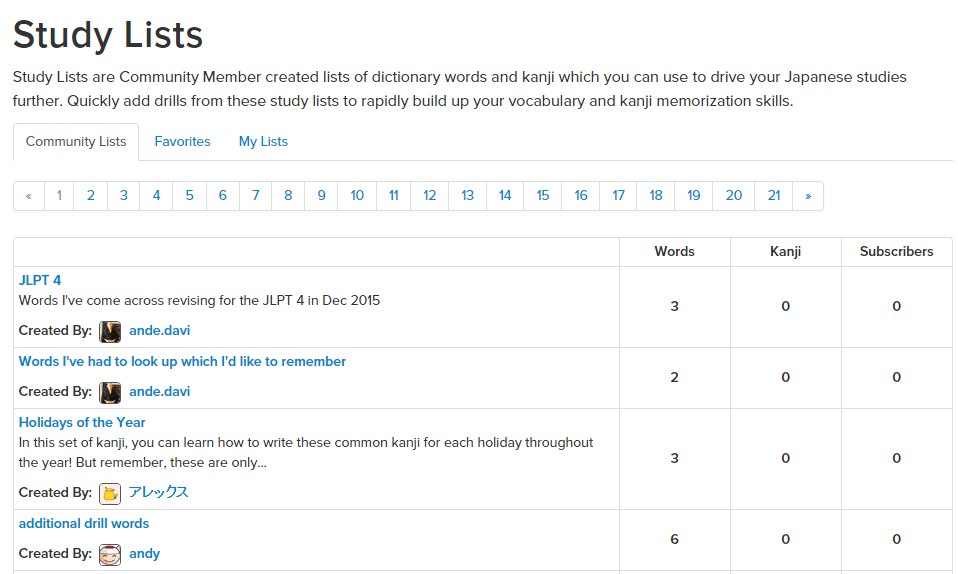Go to page 18
Screen dimensions: 958x574
[656, 196]
